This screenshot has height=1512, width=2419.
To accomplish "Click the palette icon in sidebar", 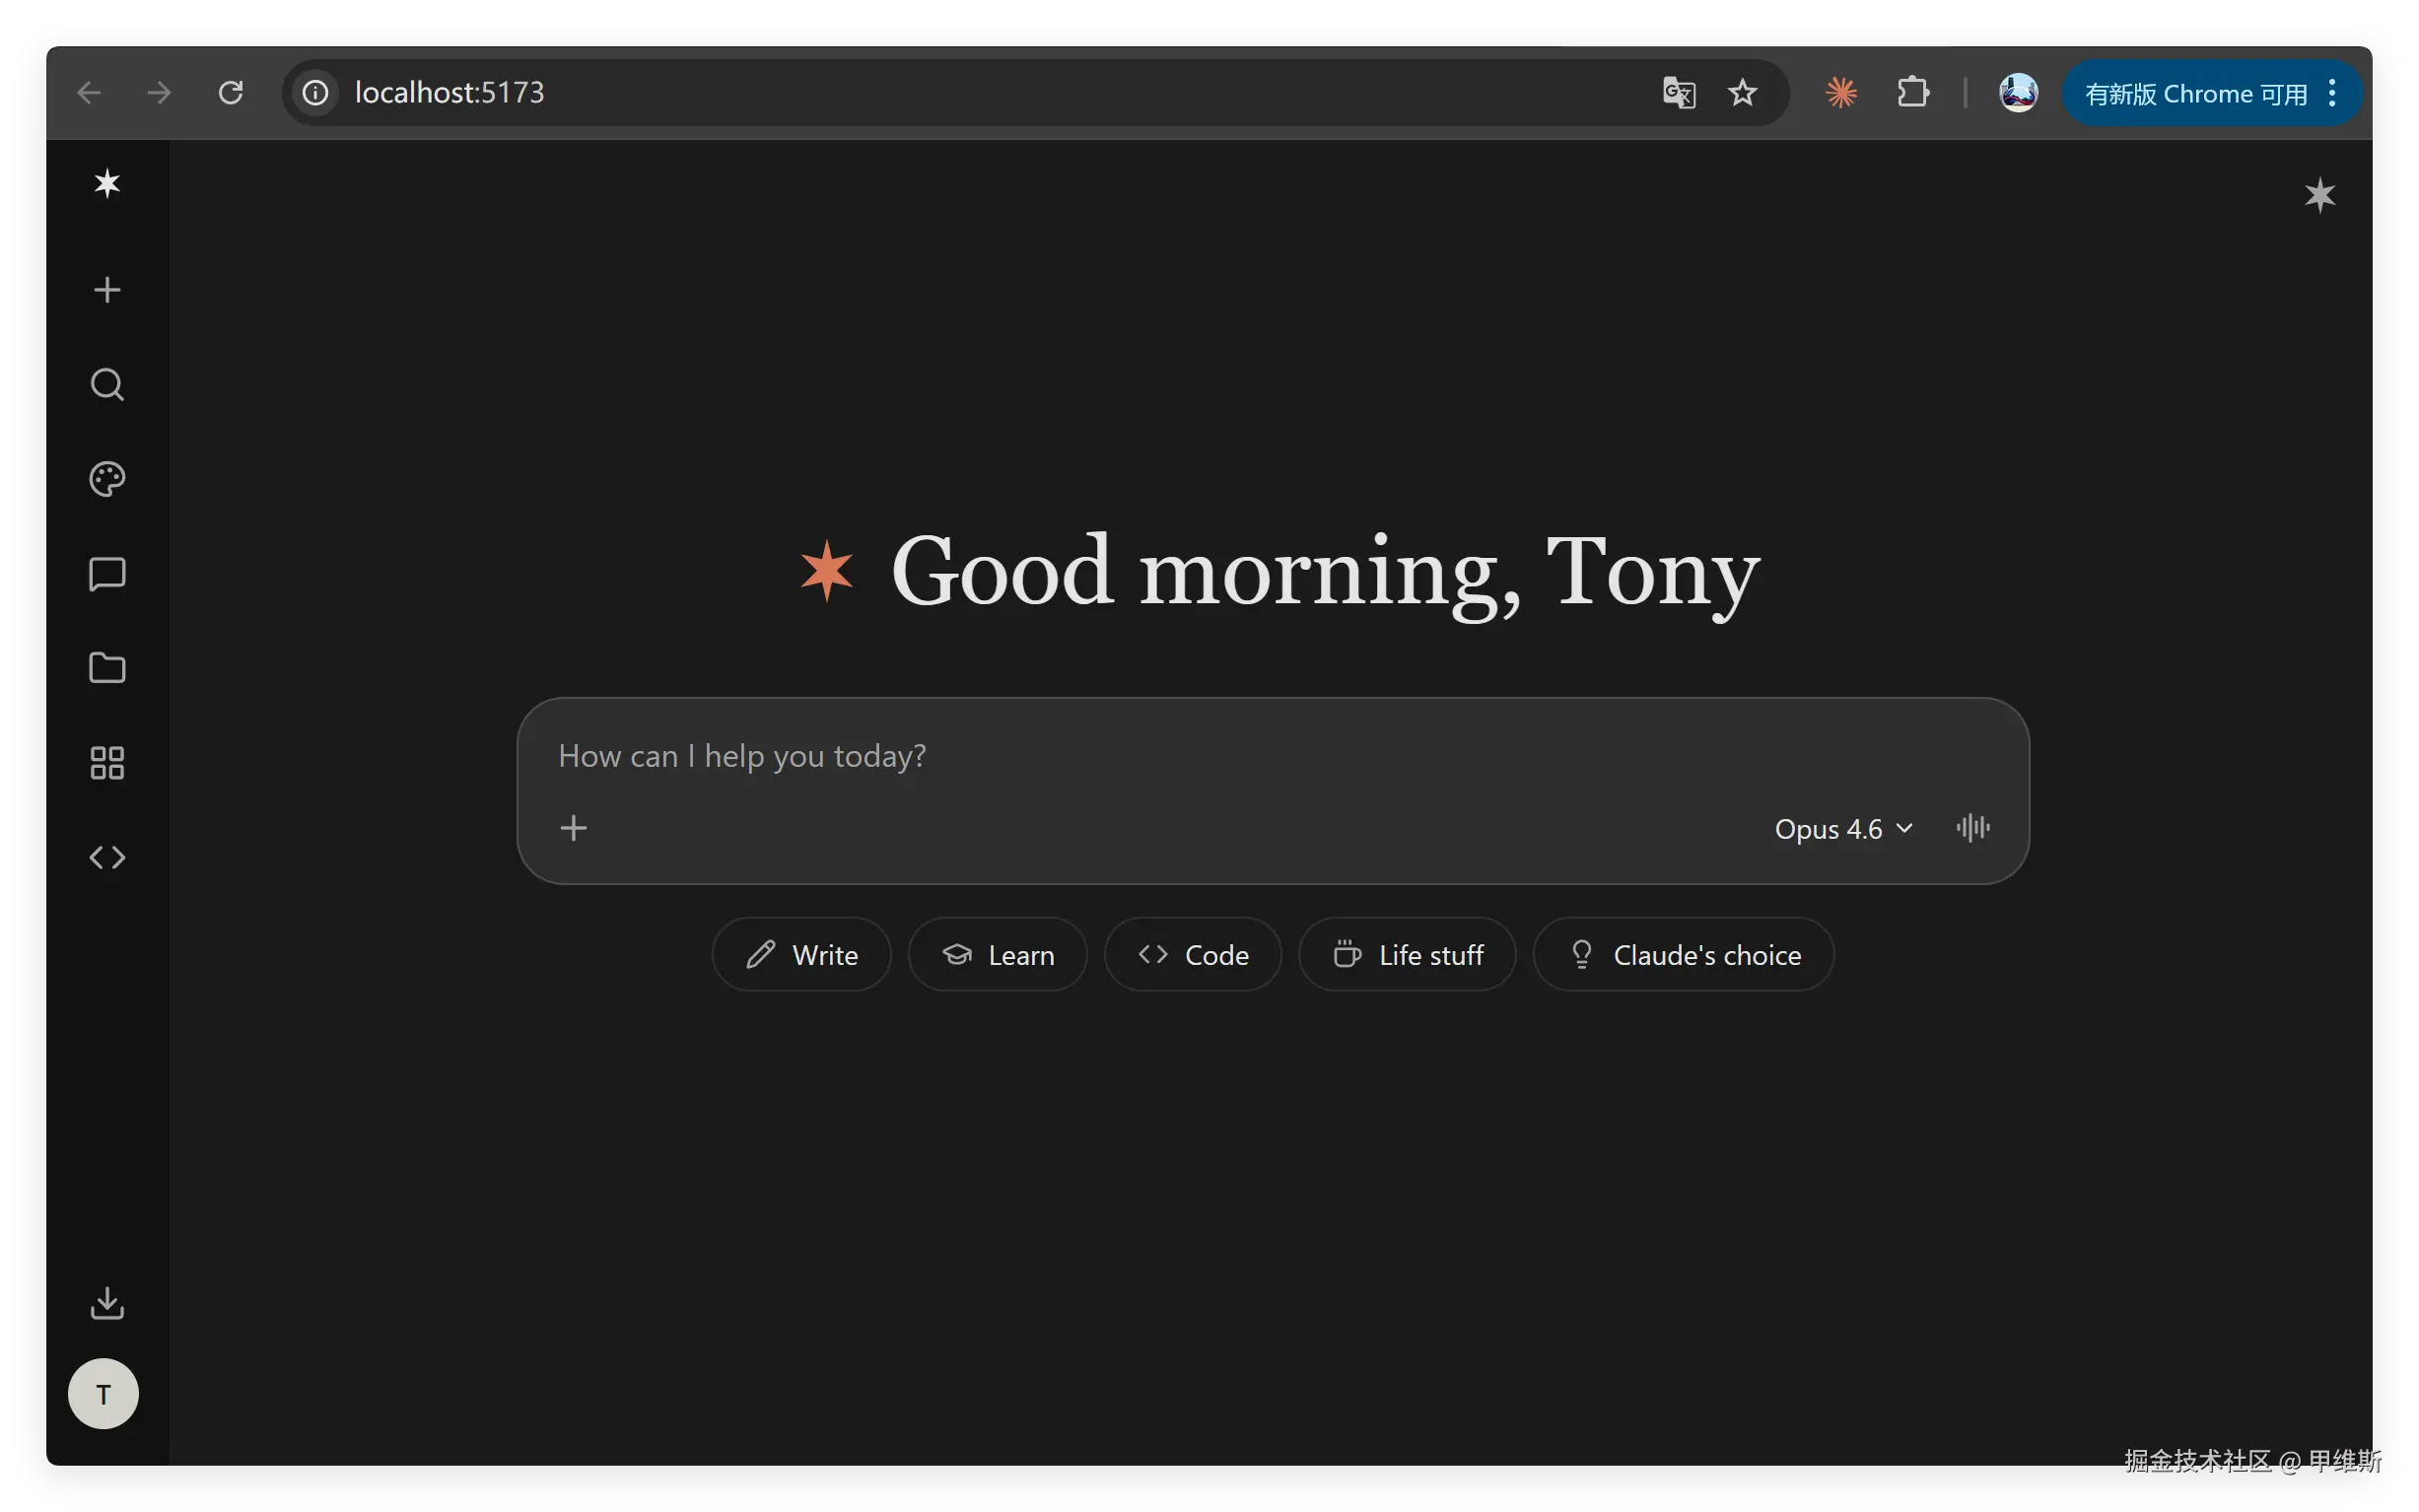I will click(107, 479).
